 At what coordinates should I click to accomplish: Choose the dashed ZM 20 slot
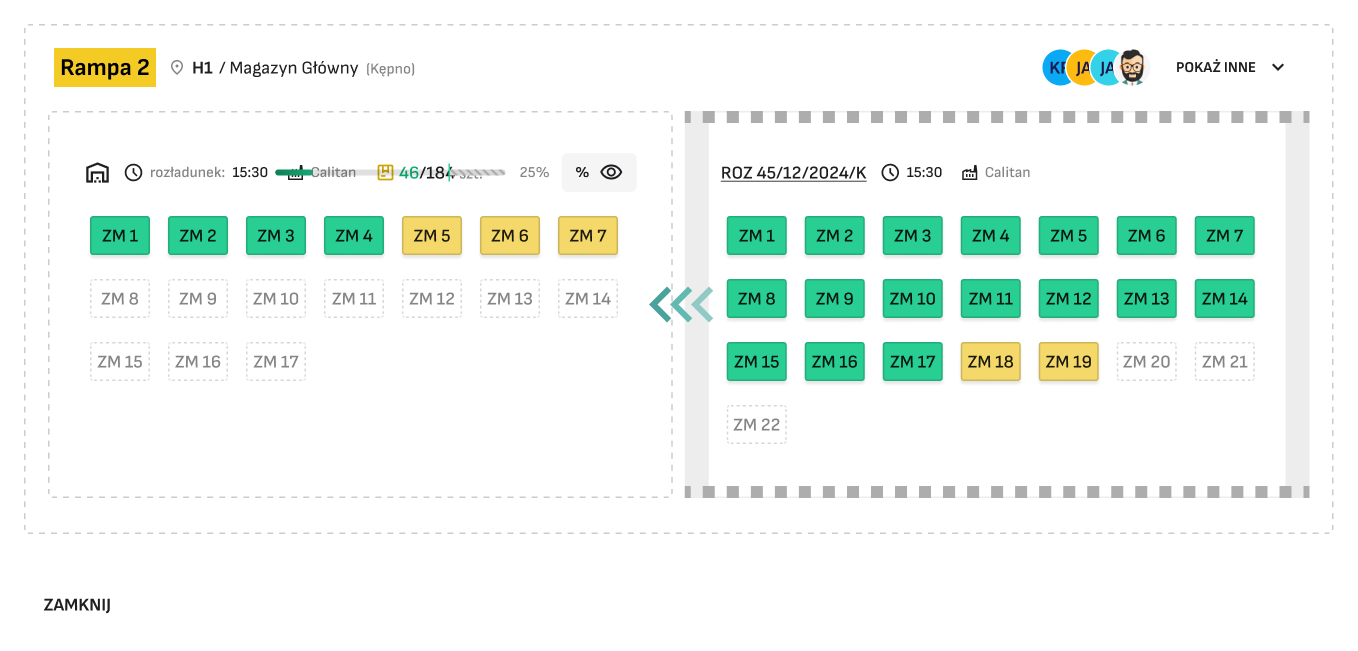[x=1147, y=361]
